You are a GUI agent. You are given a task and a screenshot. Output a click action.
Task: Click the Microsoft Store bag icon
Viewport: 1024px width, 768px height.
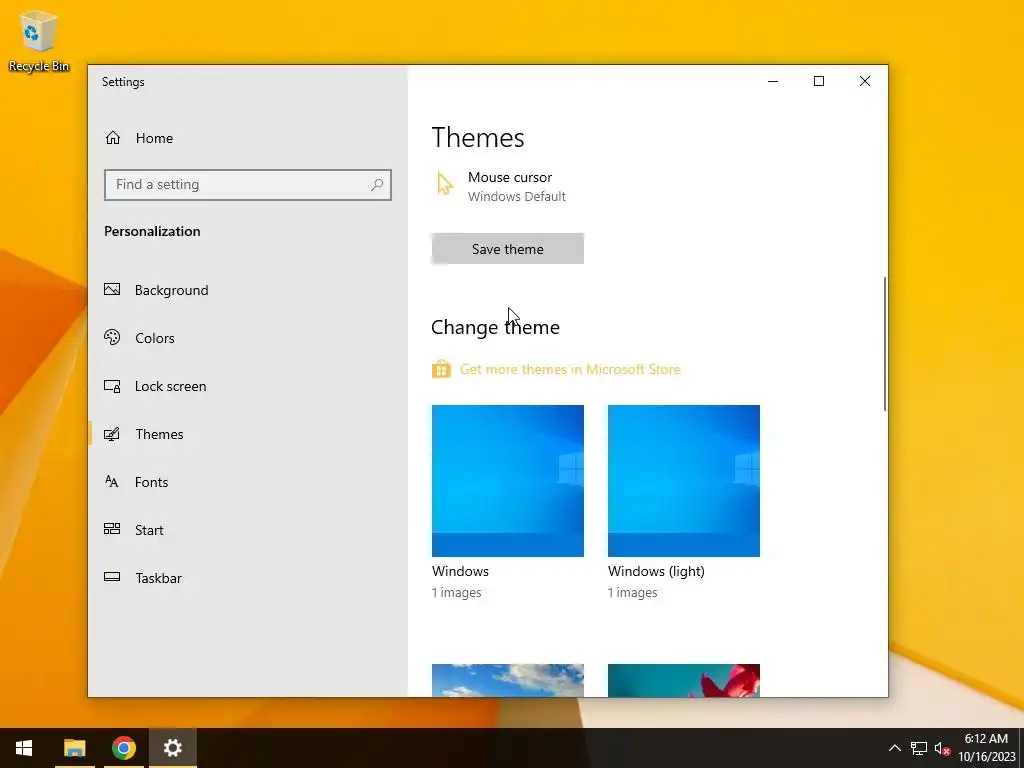[441, 369]
